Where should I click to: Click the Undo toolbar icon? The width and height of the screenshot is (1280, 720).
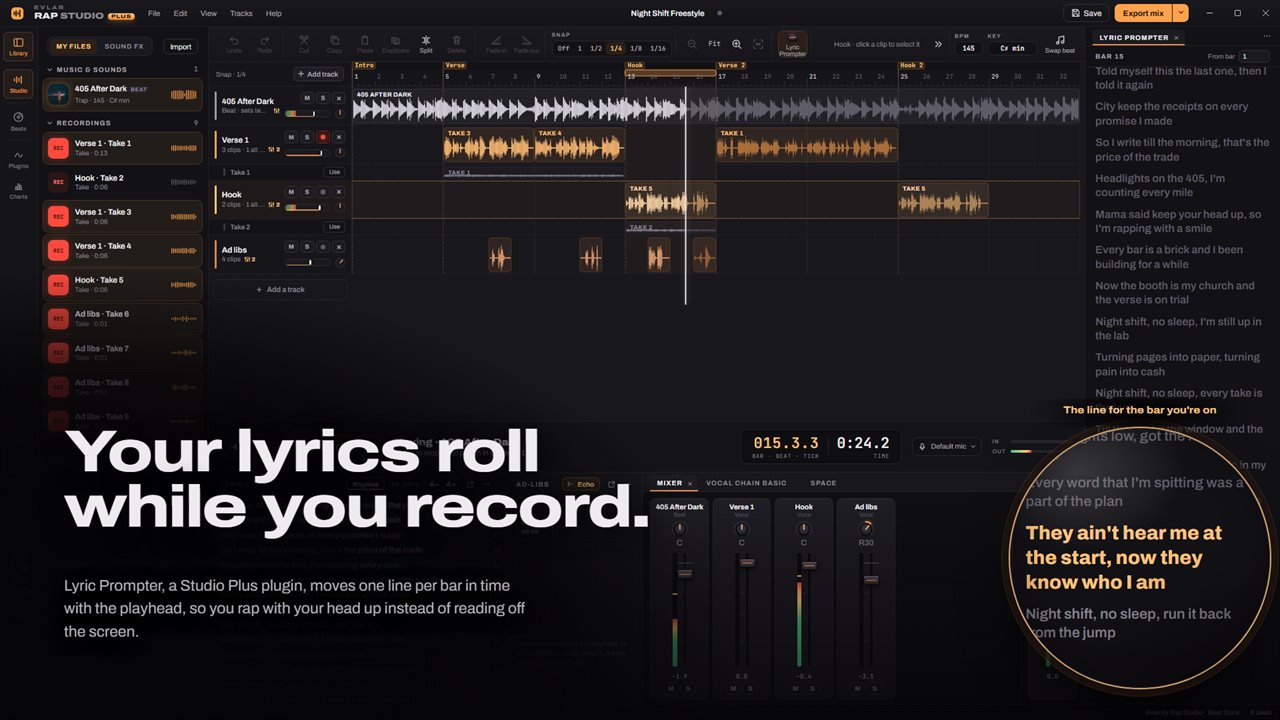point(234,44)
